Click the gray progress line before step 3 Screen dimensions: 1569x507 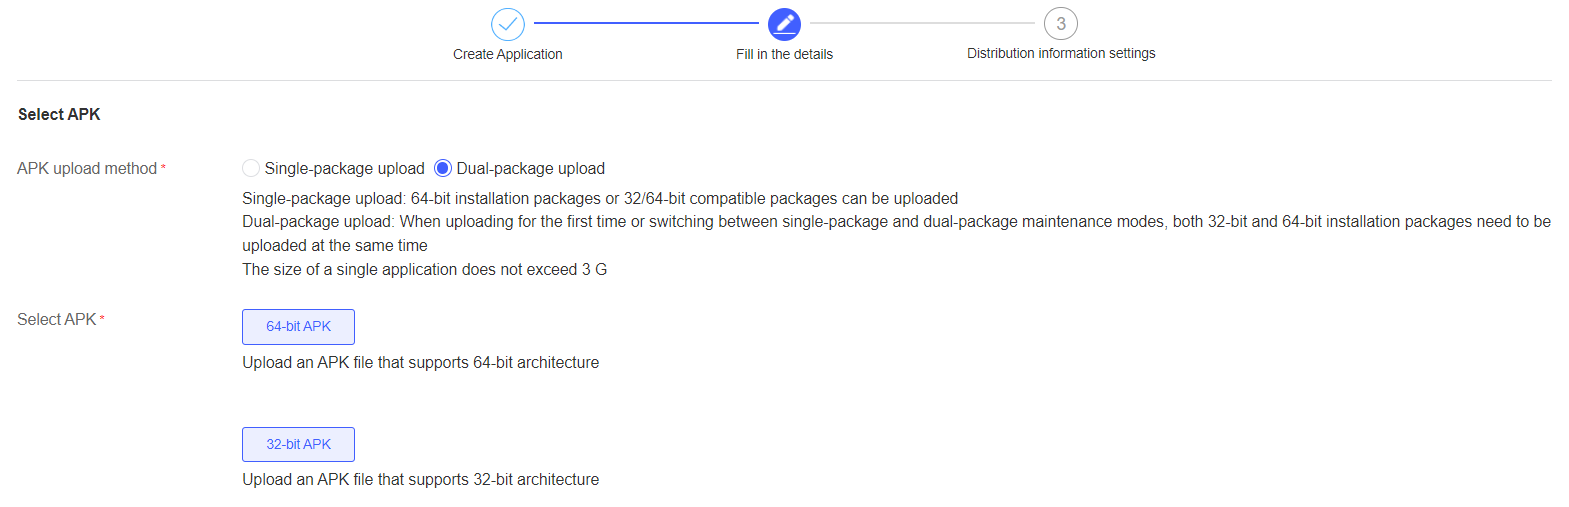922,22
